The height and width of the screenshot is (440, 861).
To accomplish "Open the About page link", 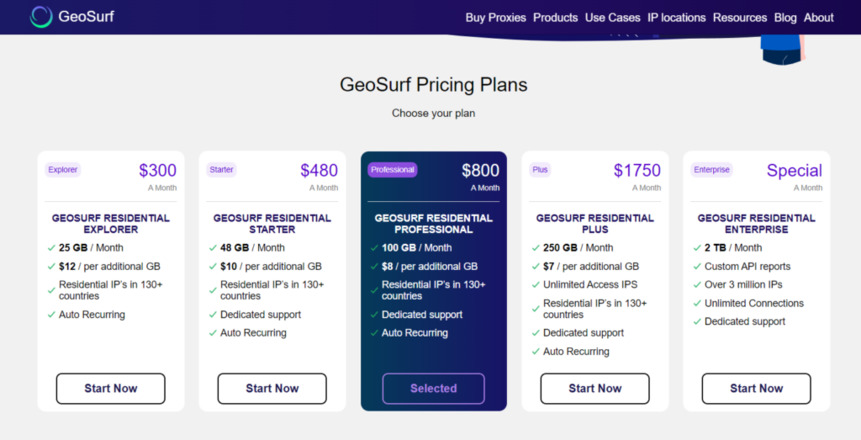I will click(x=819, y=18).
